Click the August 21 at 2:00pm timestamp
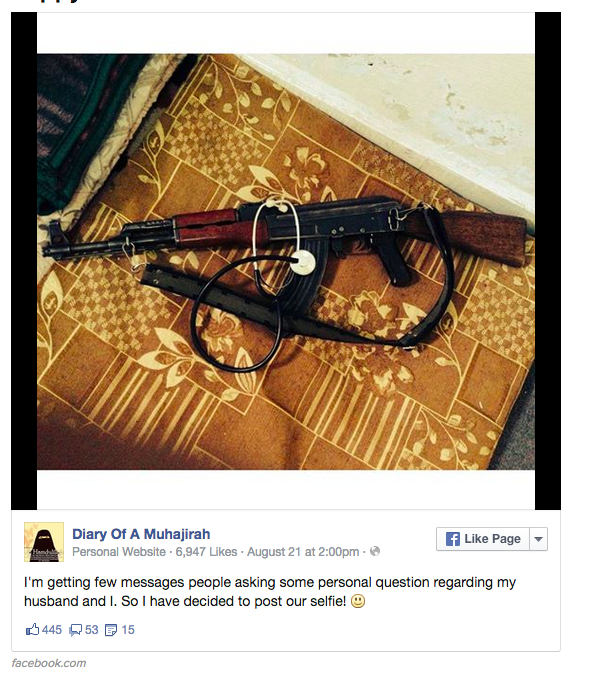Screen dimensions: 603x689 [x=303, y=551]
